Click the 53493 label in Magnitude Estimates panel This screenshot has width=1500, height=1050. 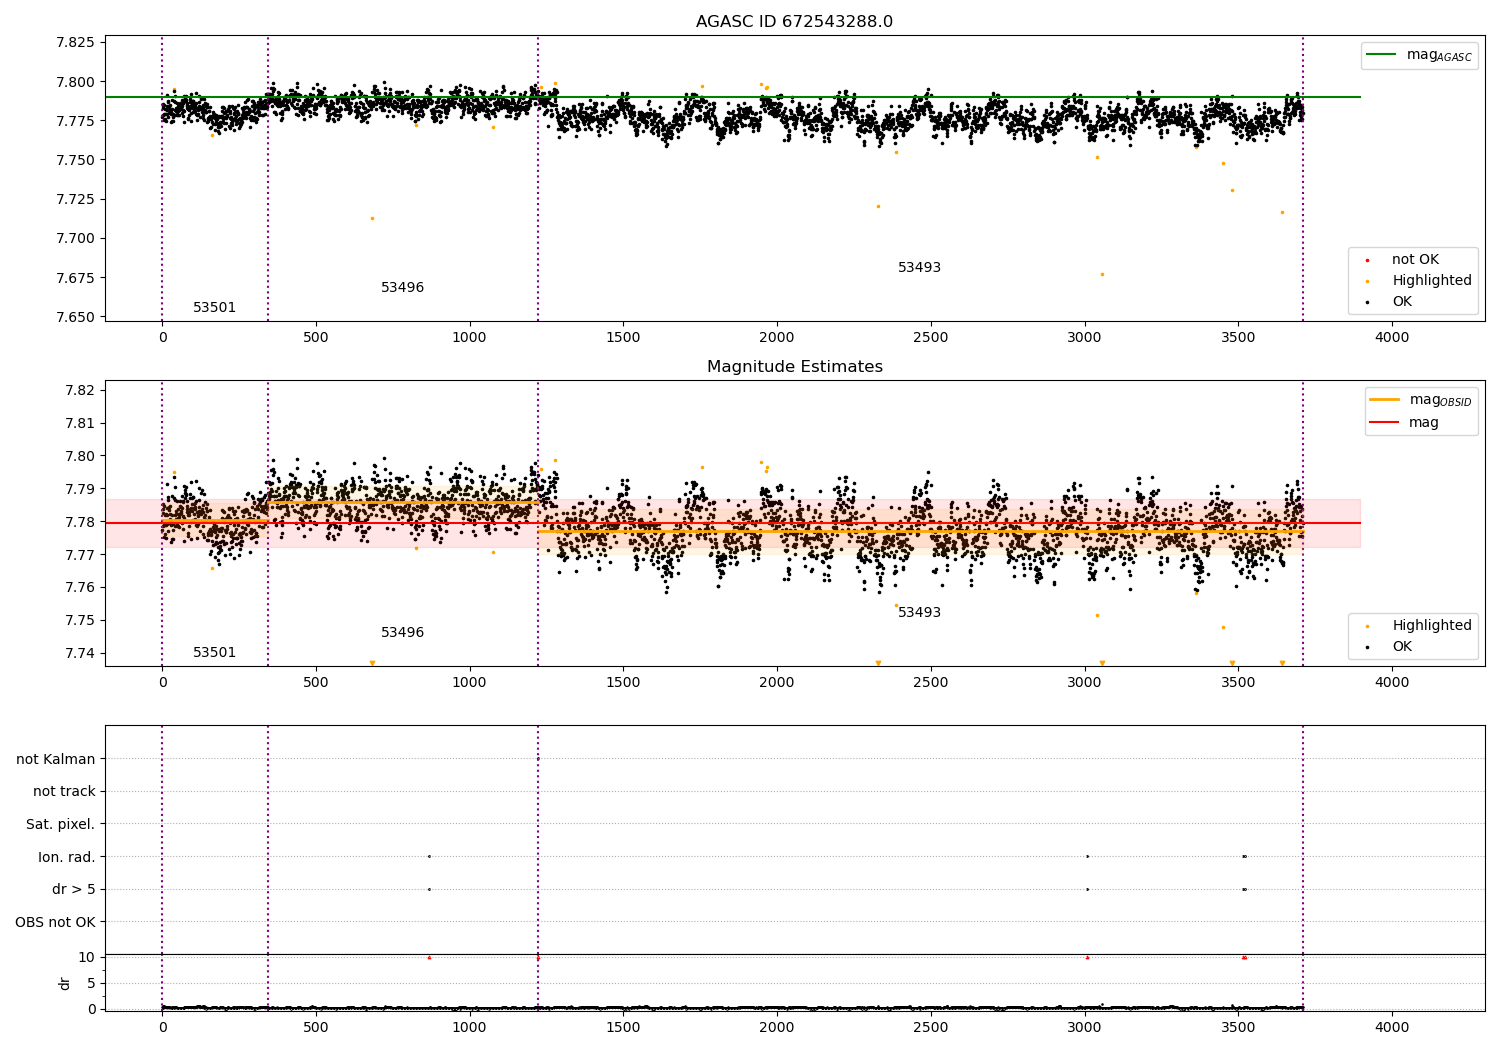pyautogui.click(x=919, y=613)
